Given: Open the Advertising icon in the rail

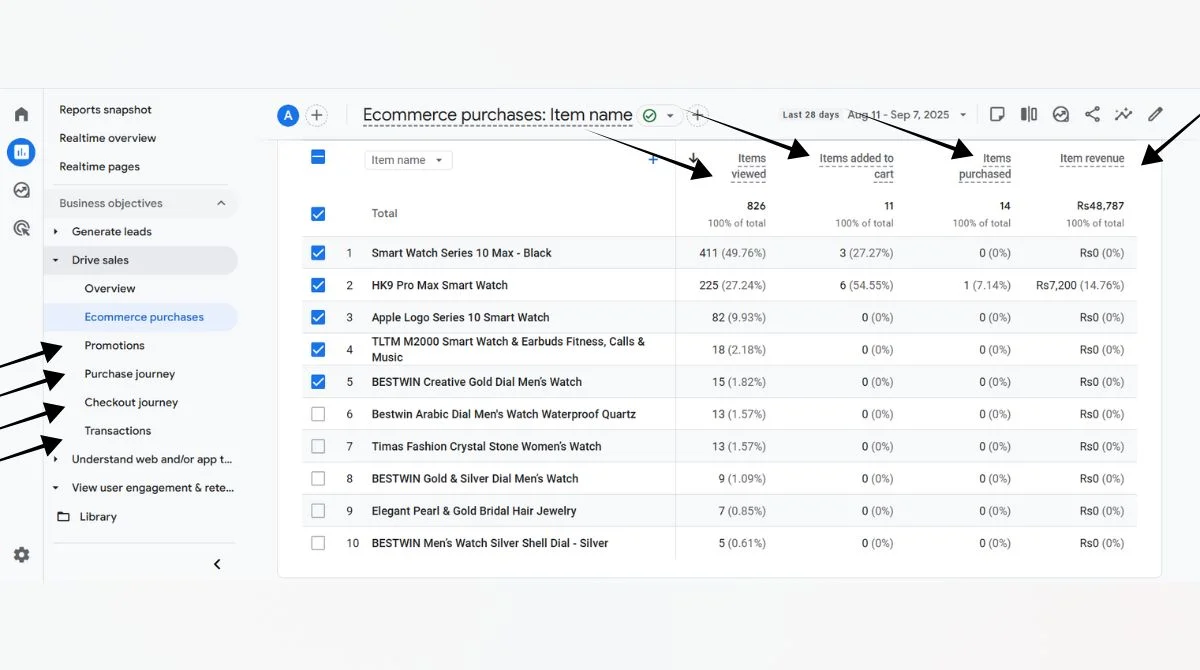Looking at the screenshot, I should pyautogui.click(x=21, y=228).
